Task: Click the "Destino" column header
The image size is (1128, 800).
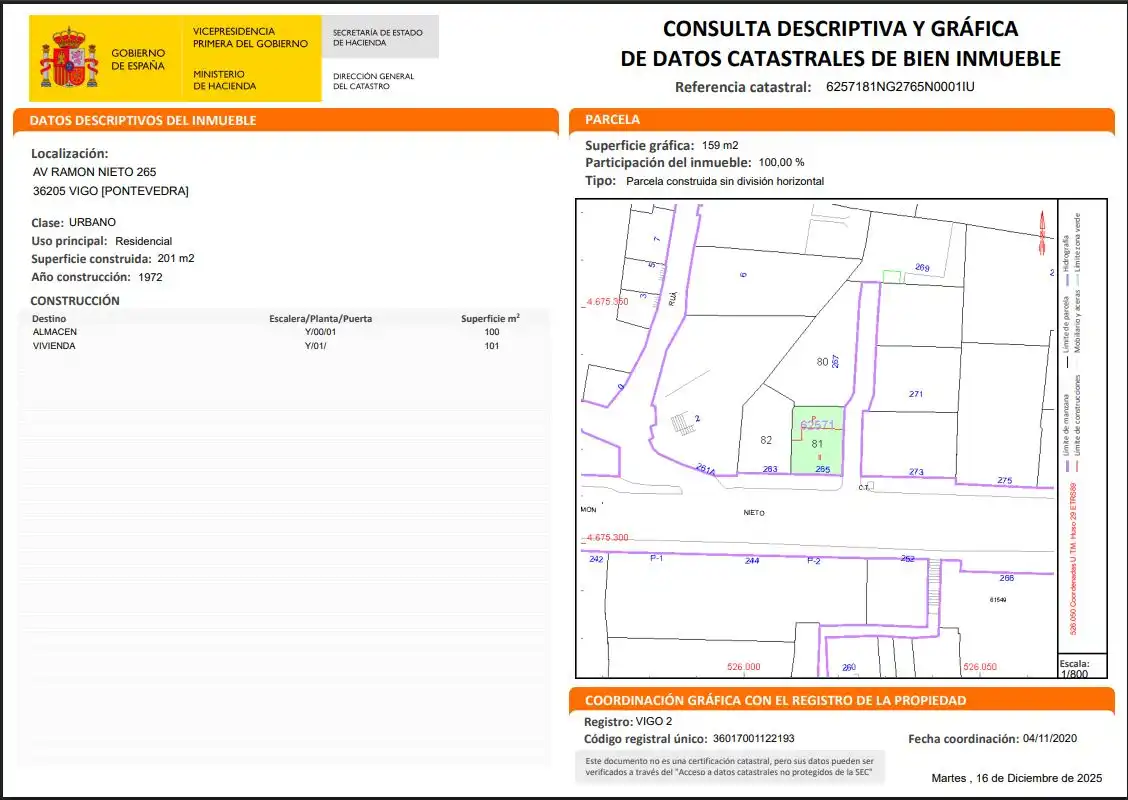Action: coord(49,319)
